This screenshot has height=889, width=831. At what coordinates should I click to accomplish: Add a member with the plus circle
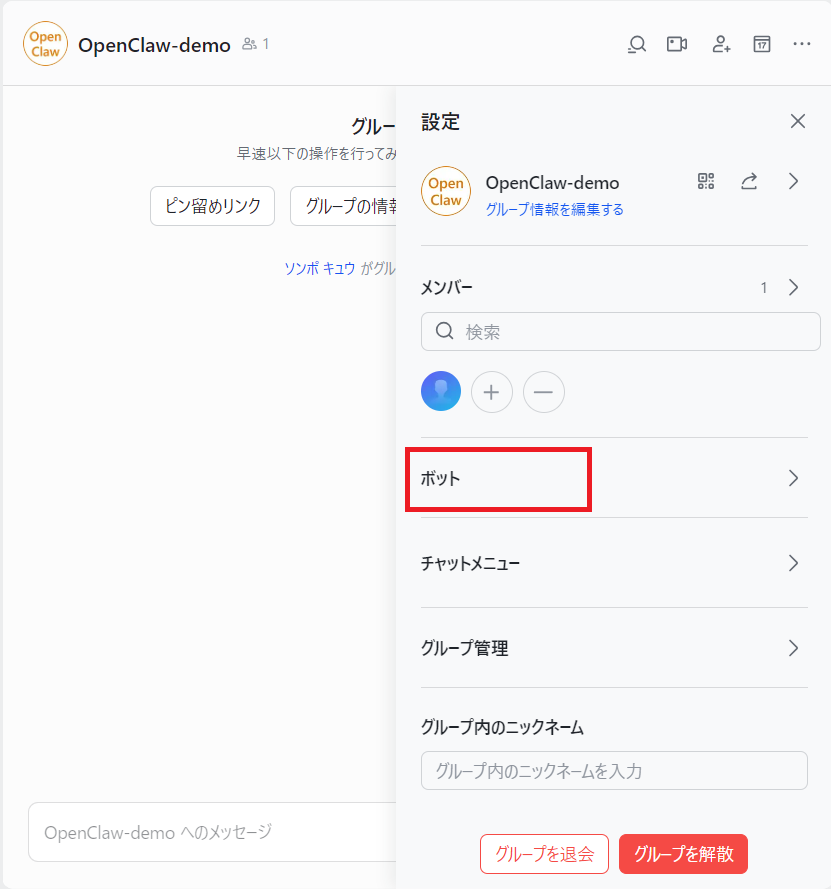pos(491,392)
